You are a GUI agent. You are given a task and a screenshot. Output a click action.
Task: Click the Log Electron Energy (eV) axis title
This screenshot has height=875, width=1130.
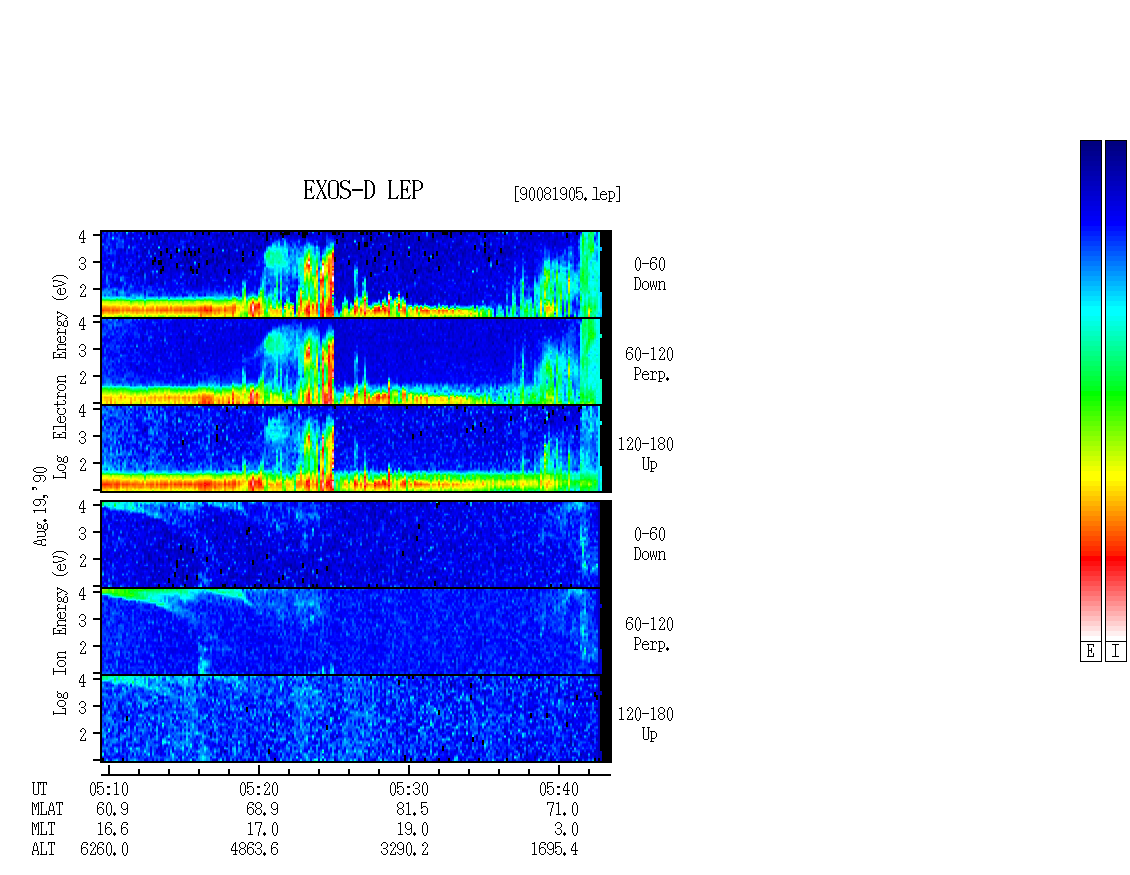[x=60, y=376]
